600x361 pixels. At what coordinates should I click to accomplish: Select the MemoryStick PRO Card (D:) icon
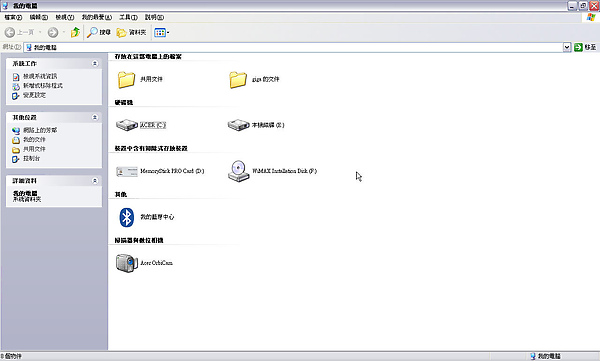click(x=127, y=171)
